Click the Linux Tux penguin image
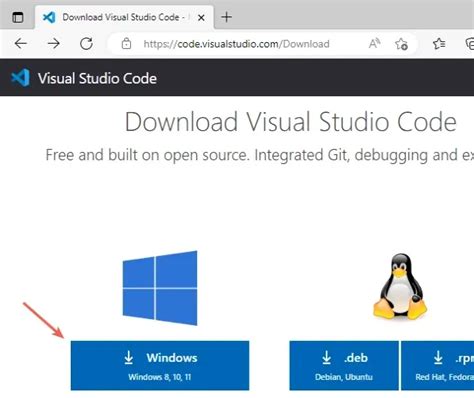 pyautogui.click(x=400, y=286)
